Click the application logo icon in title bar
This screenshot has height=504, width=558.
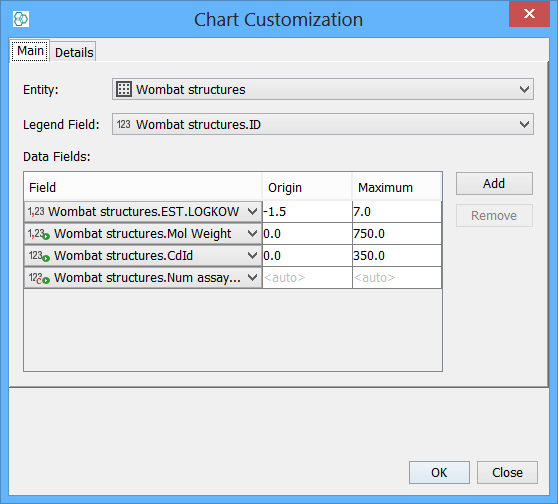tap(21, 19)
